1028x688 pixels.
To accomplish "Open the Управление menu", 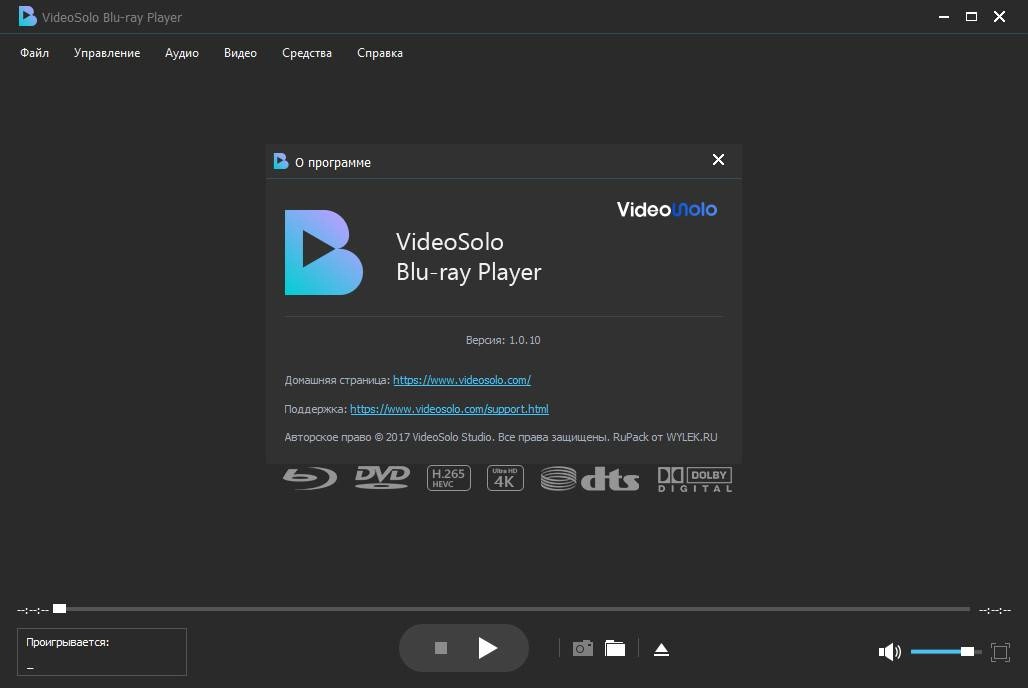I will pos(107,53).
